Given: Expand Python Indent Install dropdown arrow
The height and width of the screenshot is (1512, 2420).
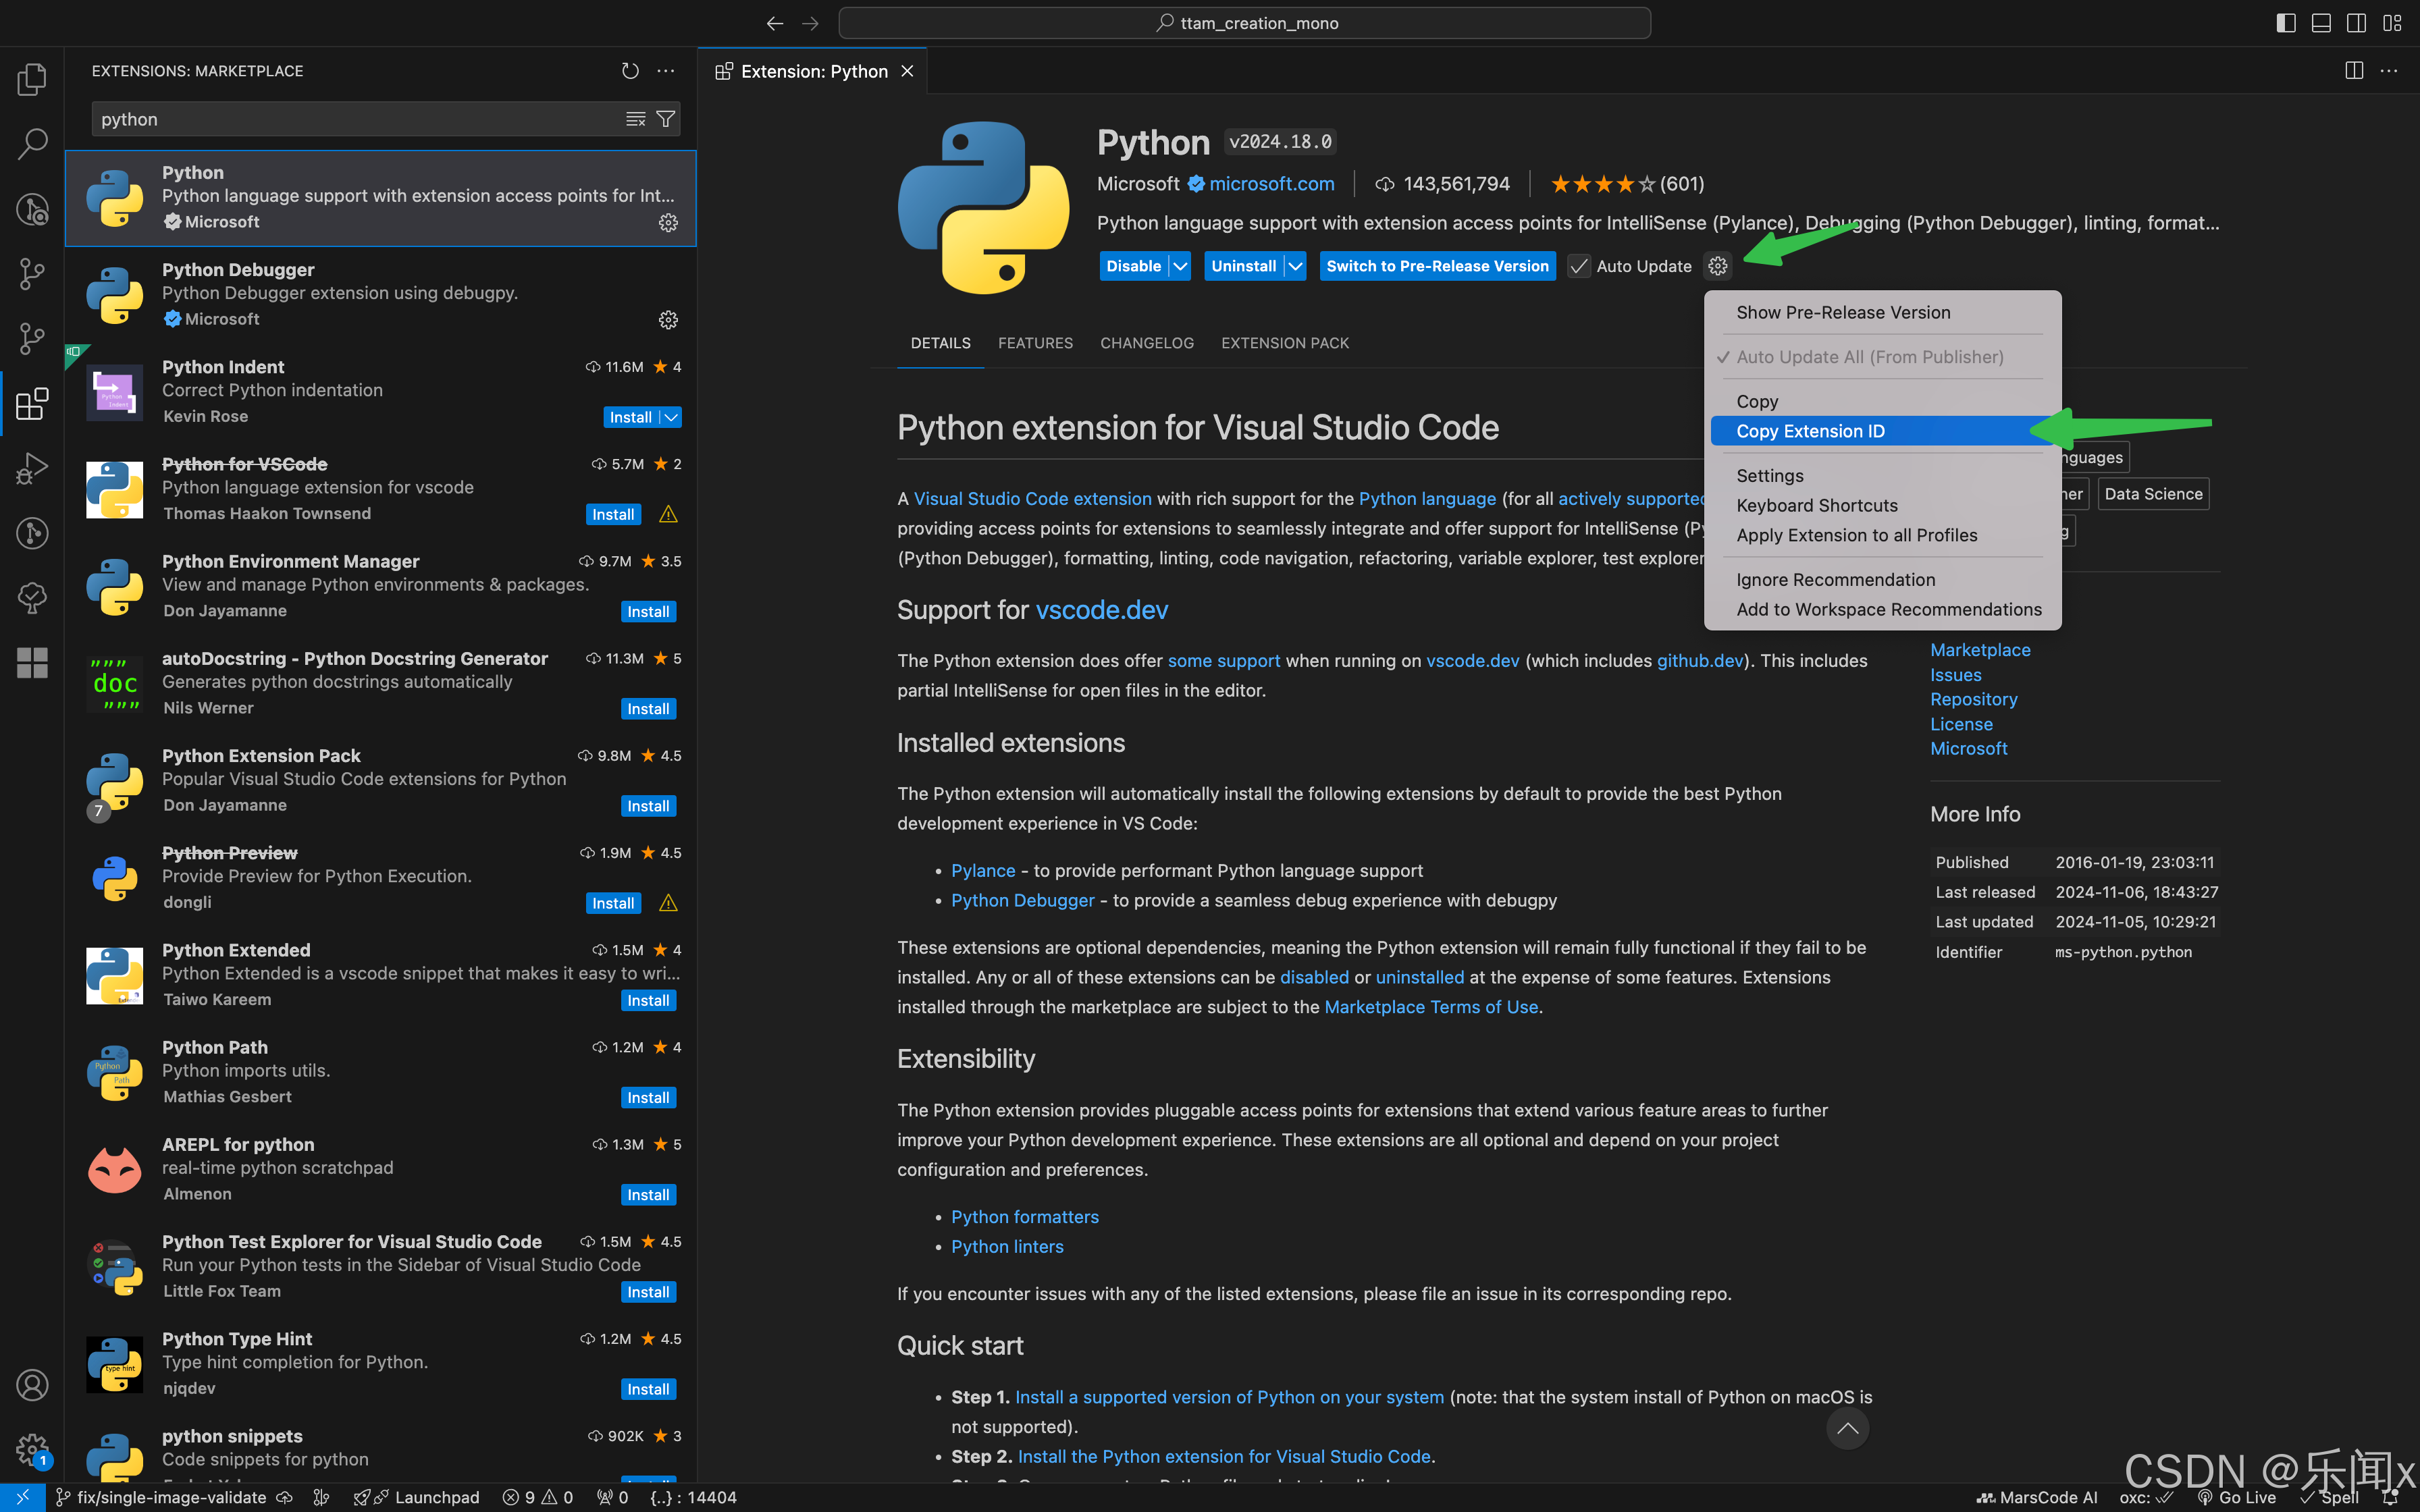Looking at the screenshot, I should click(x=671, y=417).
